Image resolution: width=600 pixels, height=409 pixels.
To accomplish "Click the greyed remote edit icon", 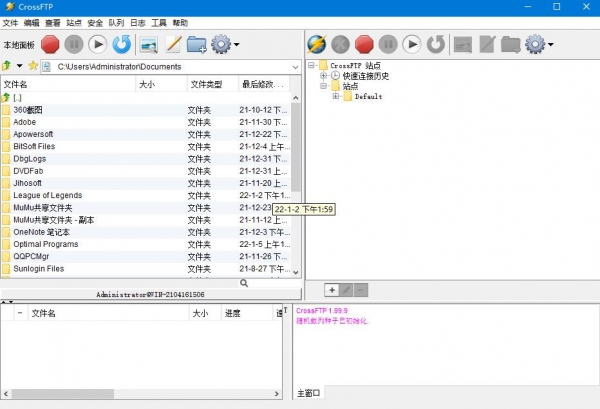I will tap(487, 45).
